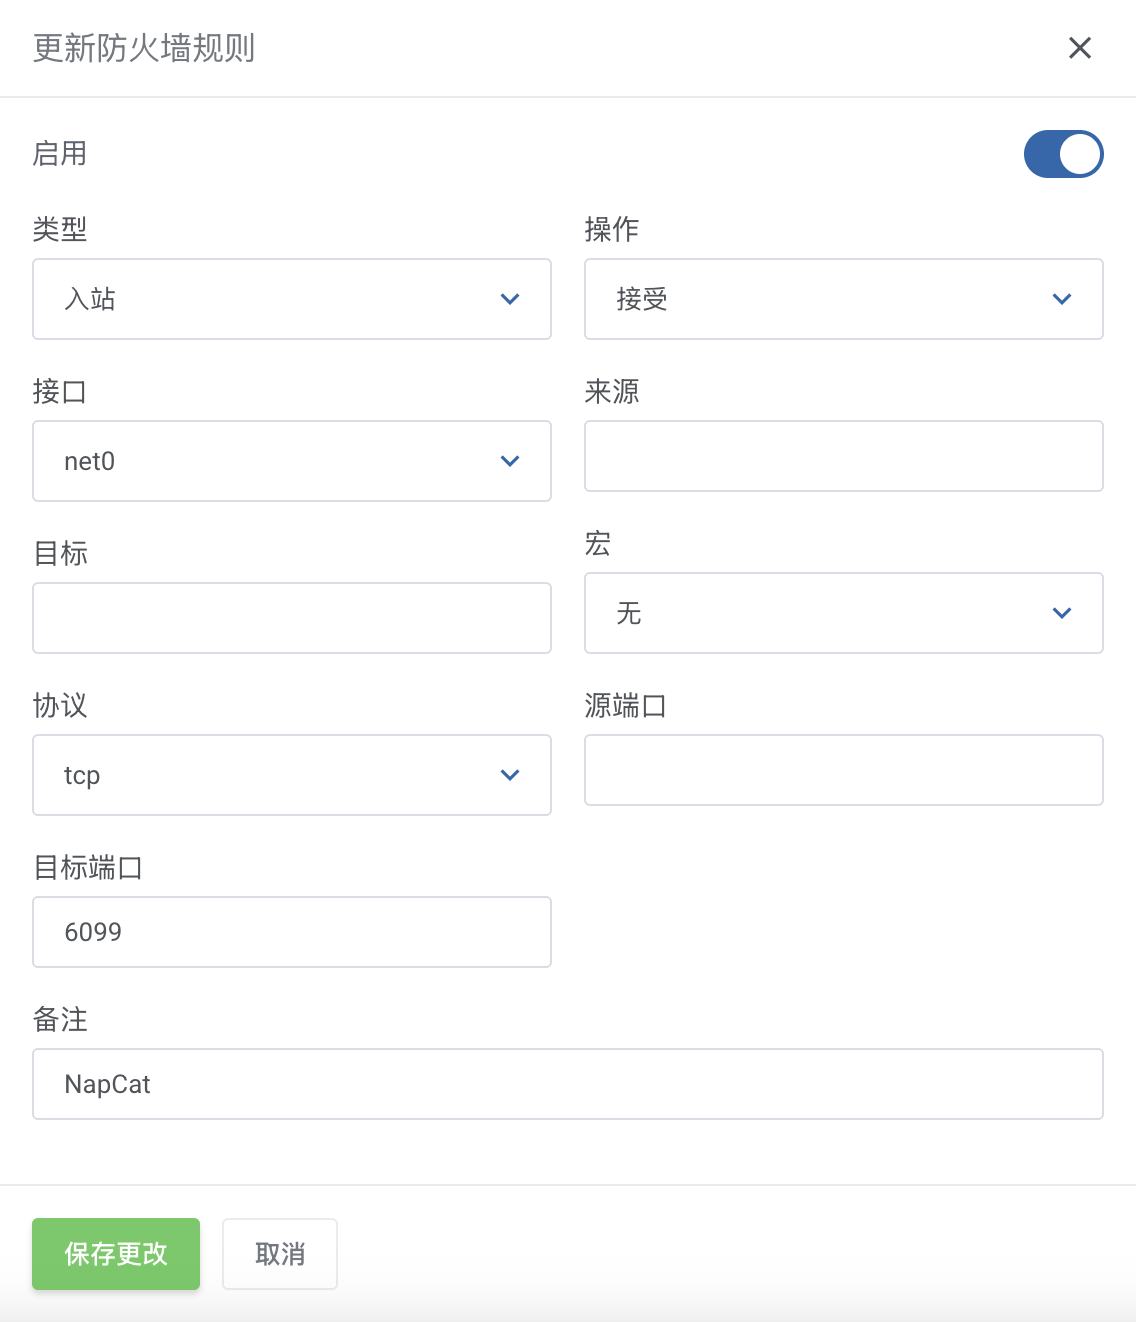Toggle the enabled switch off
The height and width of the screenshot is (1322, 1136).
[x=1063, y=154]
